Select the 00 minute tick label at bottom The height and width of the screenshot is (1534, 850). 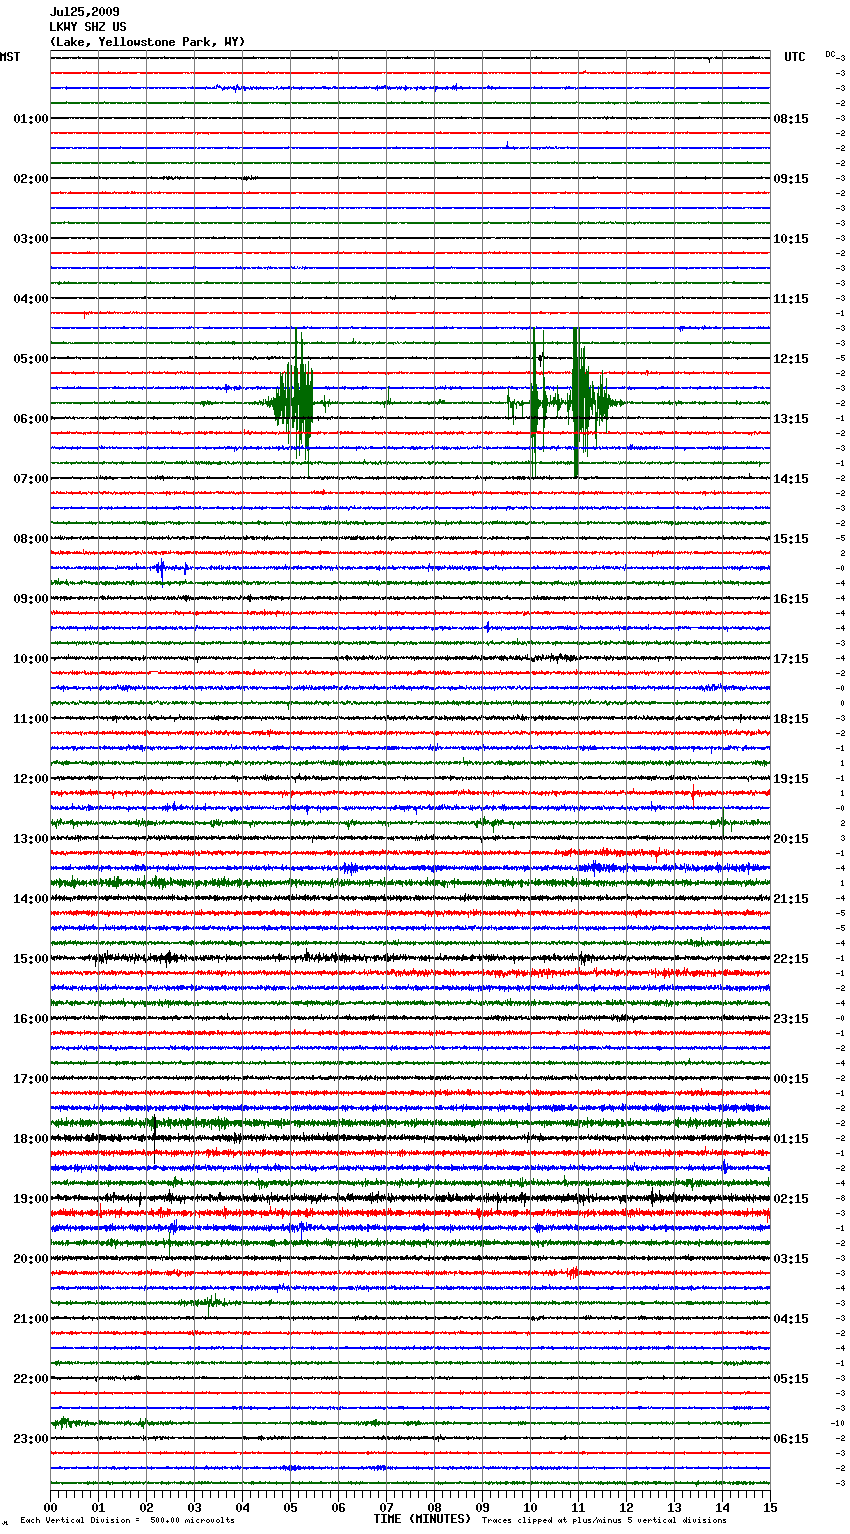(x=51, y=1507)
